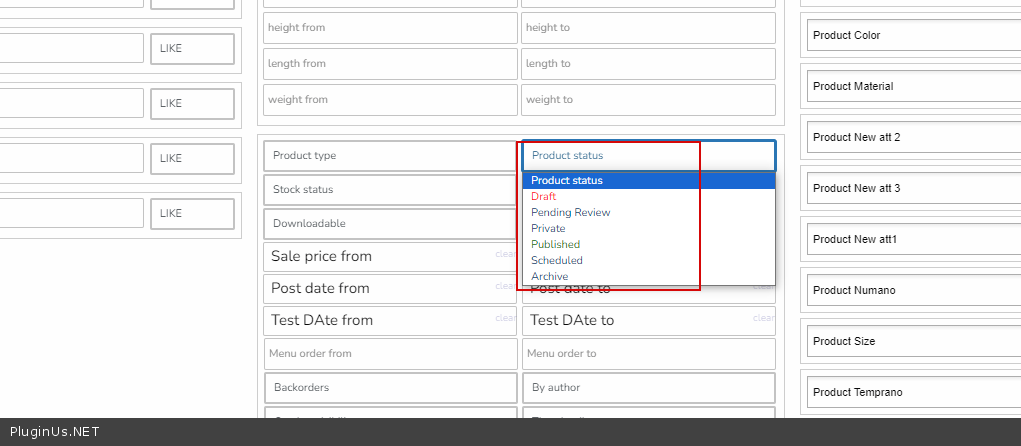Choose Scheduled from the dropdown list
Image resolution: width=1021 pixels, height=446 pixels.
(x=557, y=261)
